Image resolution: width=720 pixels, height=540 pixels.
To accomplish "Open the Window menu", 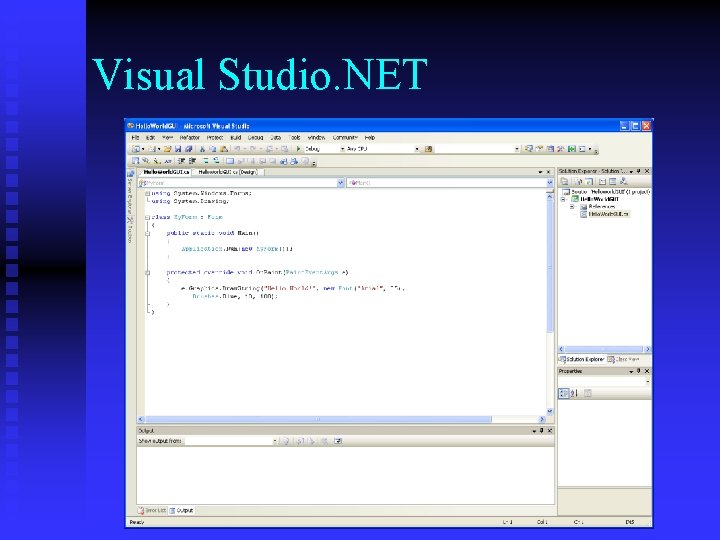I will click(316, 137).
